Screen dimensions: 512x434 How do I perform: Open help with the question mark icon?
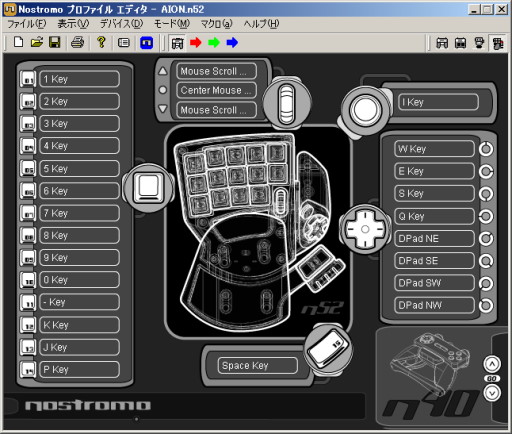tap(101, 42)
